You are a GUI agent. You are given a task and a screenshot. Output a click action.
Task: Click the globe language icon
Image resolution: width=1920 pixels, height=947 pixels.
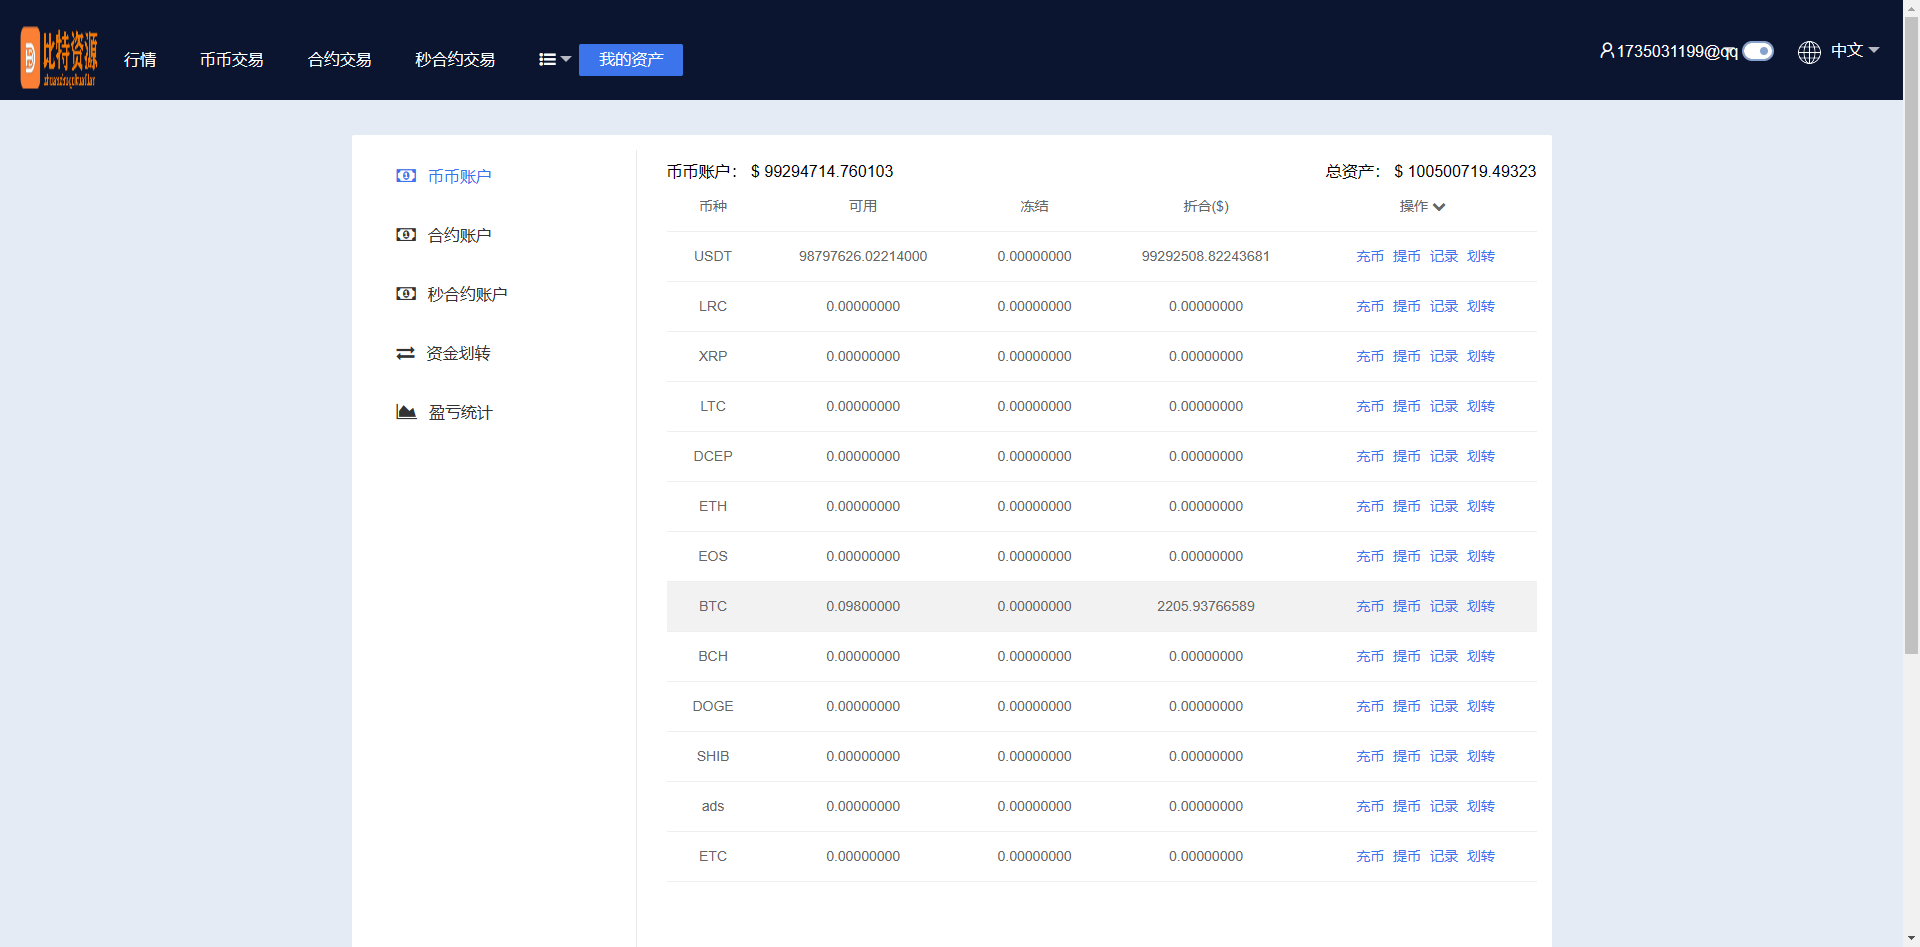coord(1809,52)
